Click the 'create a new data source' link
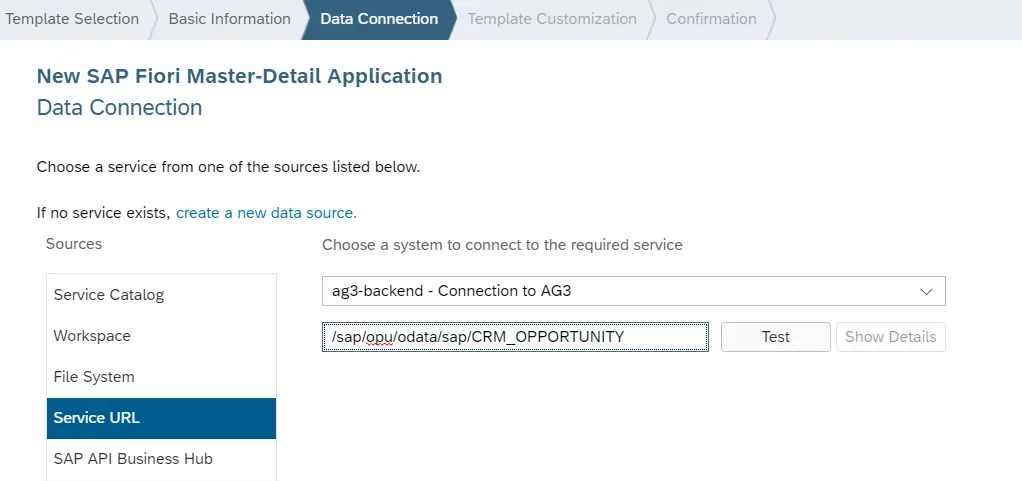Image resolution: width=1022 pixels, height=481 pixels. coord(266,213)
